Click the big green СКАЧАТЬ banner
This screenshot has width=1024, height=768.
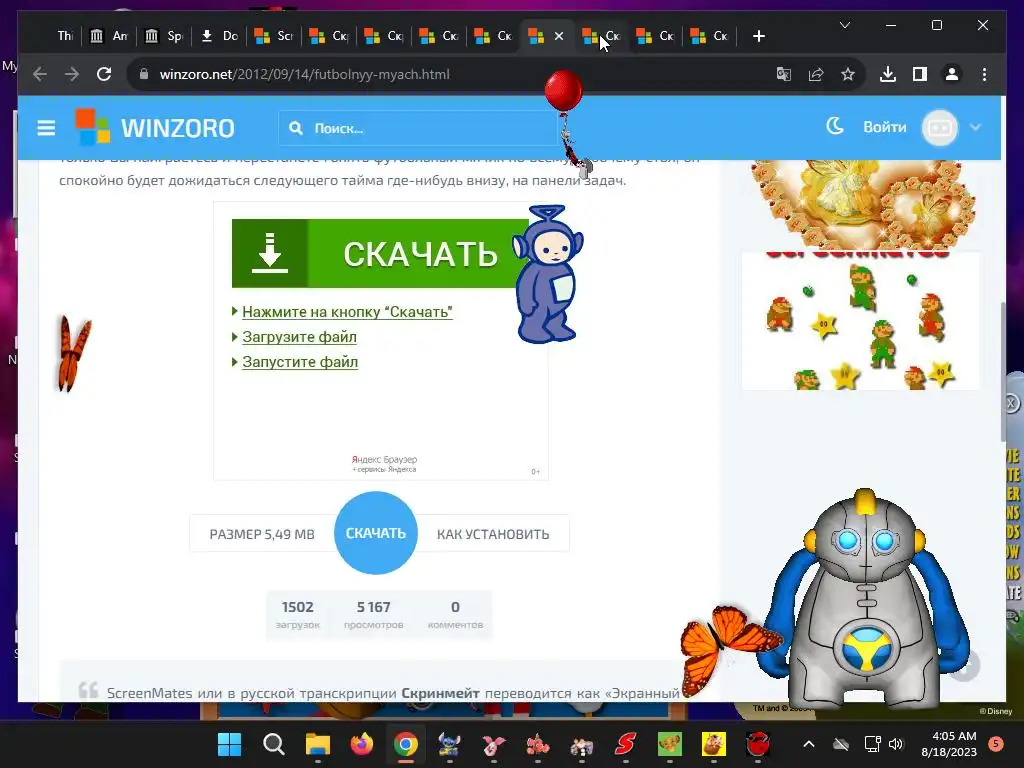380,253
